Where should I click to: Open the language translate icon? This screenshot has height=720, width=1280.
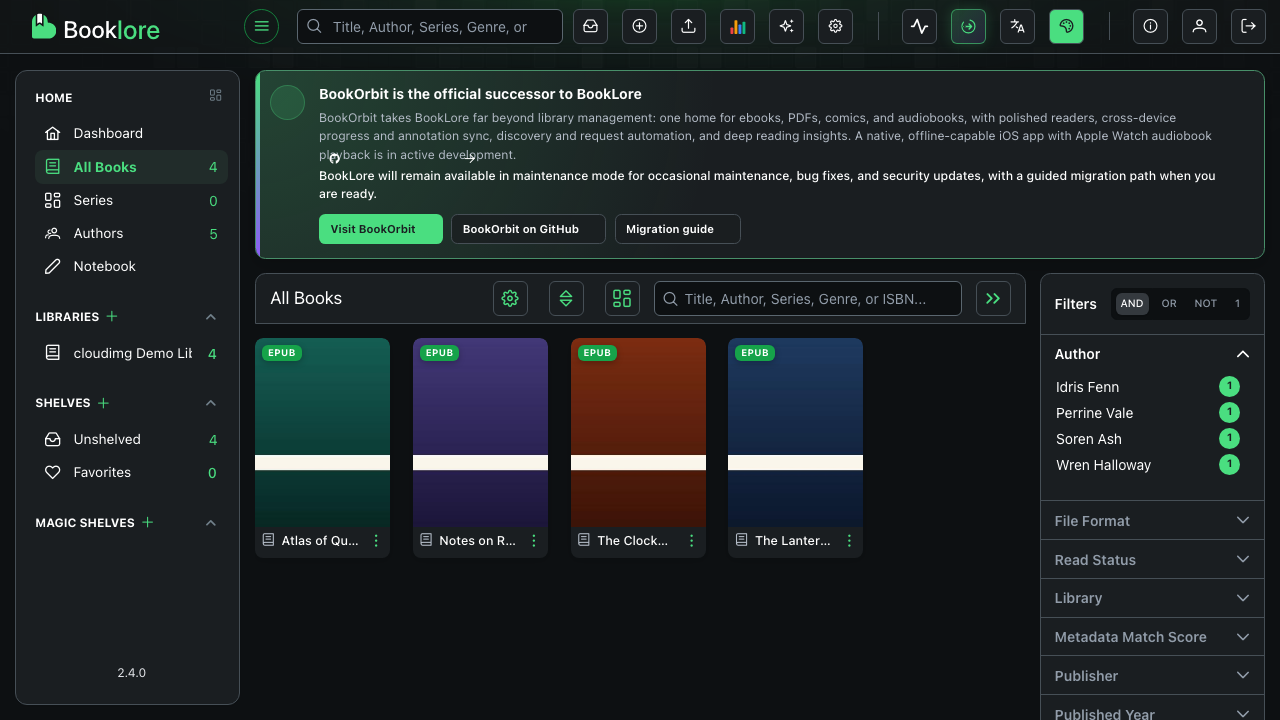(x=1017, y=26)
